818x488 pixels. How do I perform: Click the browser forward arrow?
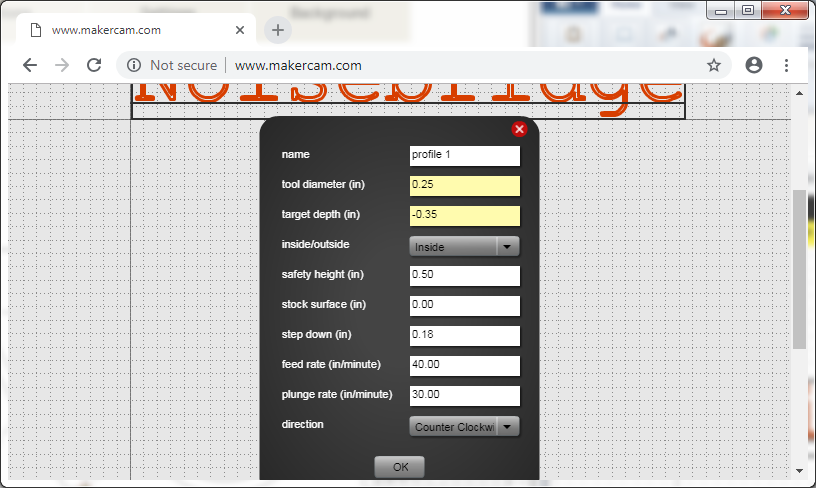[x=62, y=65]
